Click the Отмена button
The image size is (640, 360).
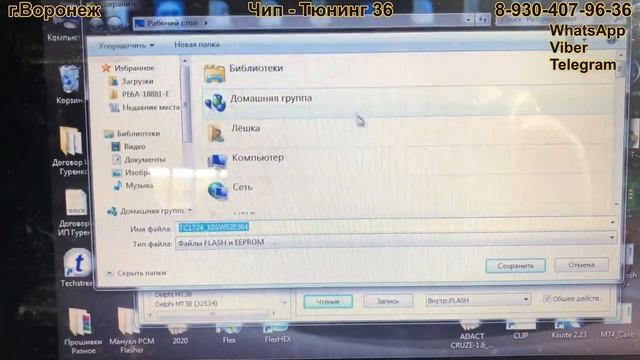pyautogui.click(x=581, y=265)
